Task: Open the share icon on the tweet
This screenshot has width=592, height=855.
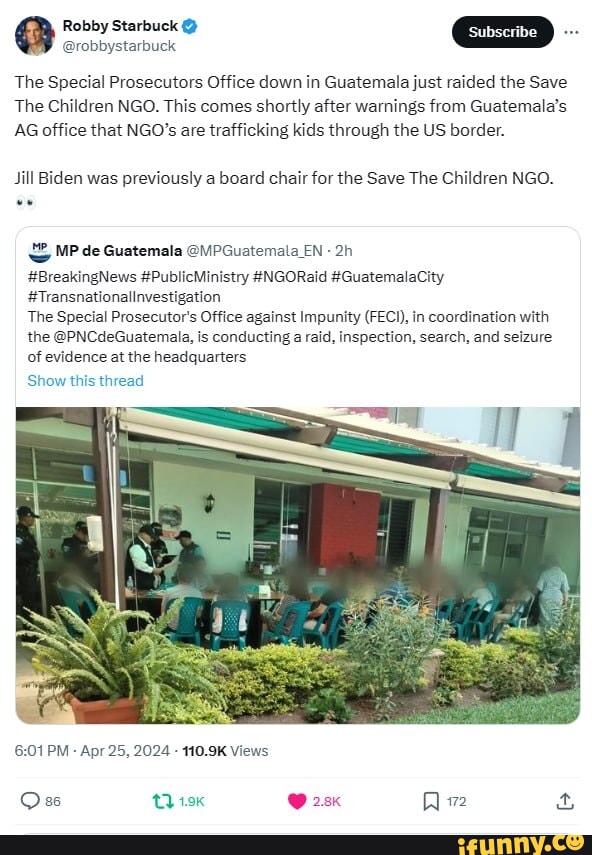Action: (565, 800)
